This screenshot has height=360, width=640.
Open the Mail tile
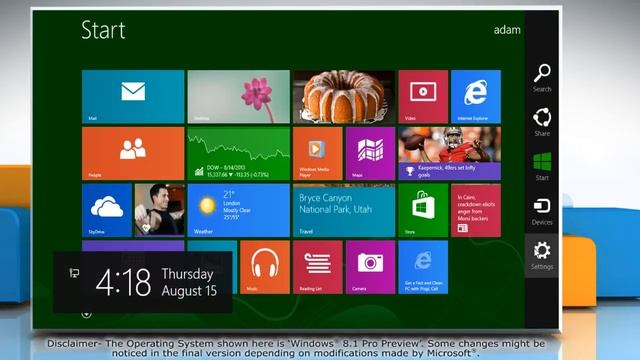(x=133, y=97)
